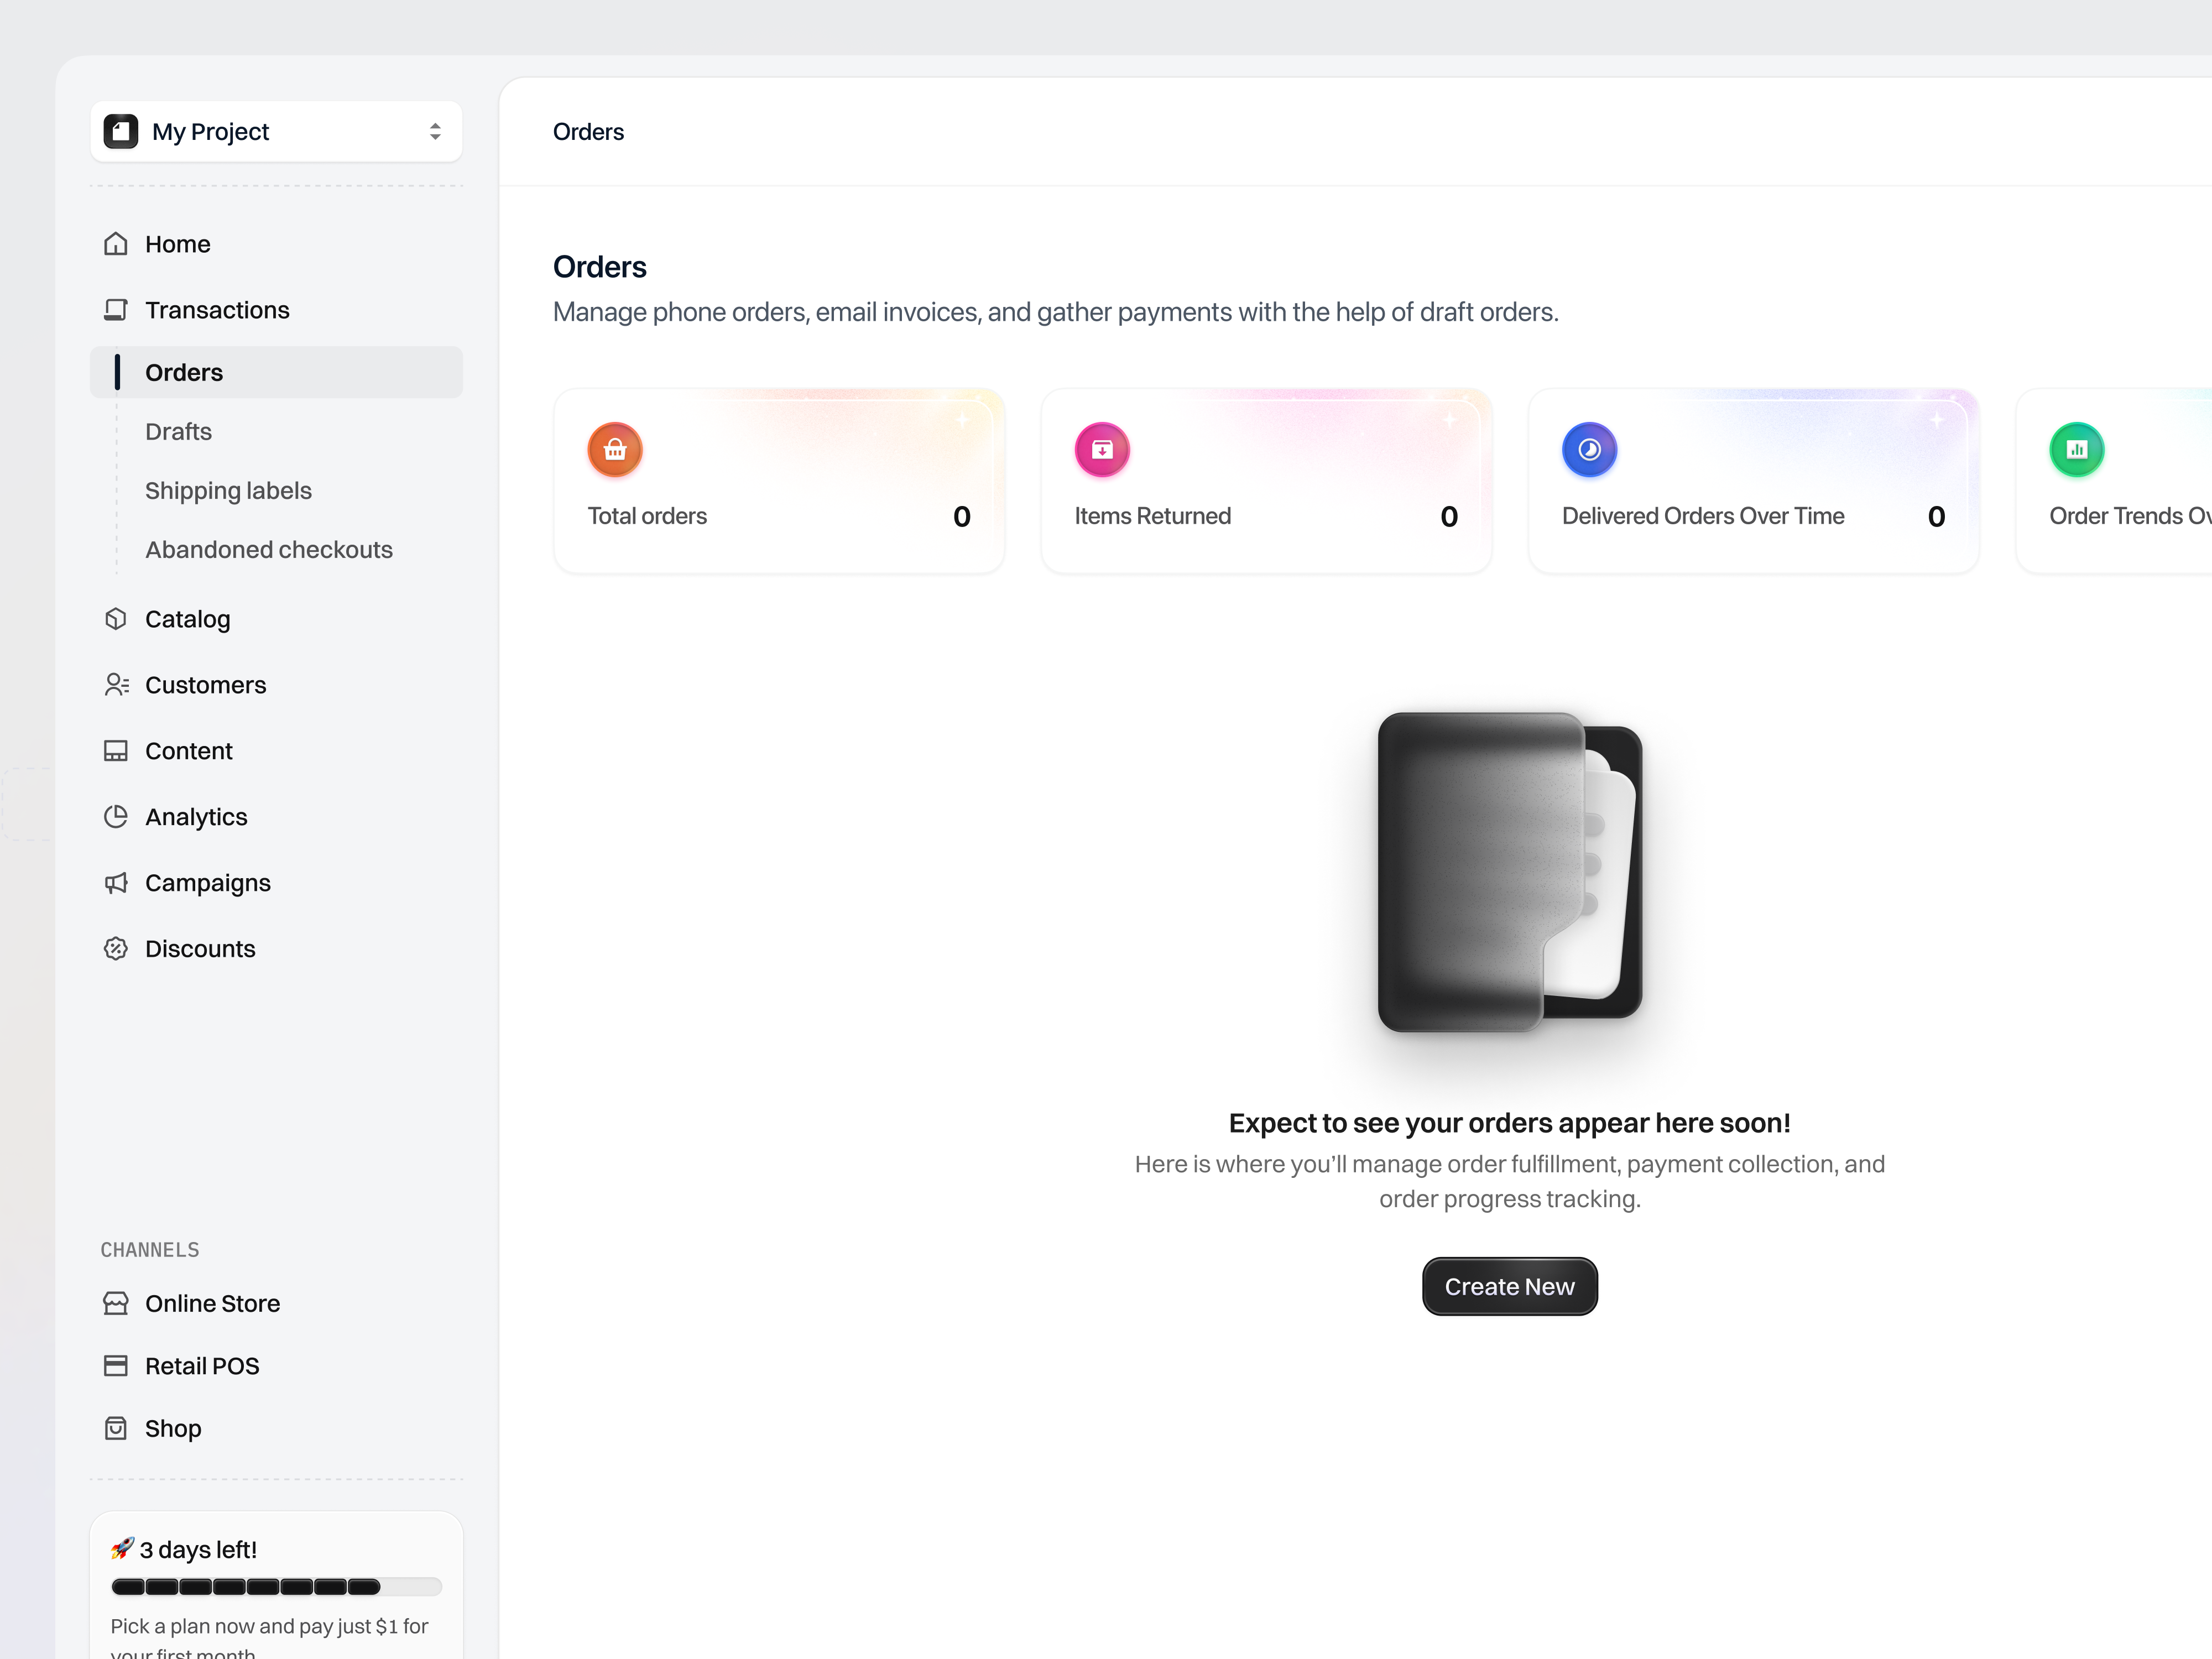
Task: Select the Analytics pie chart icon
Action: (116, 816)
